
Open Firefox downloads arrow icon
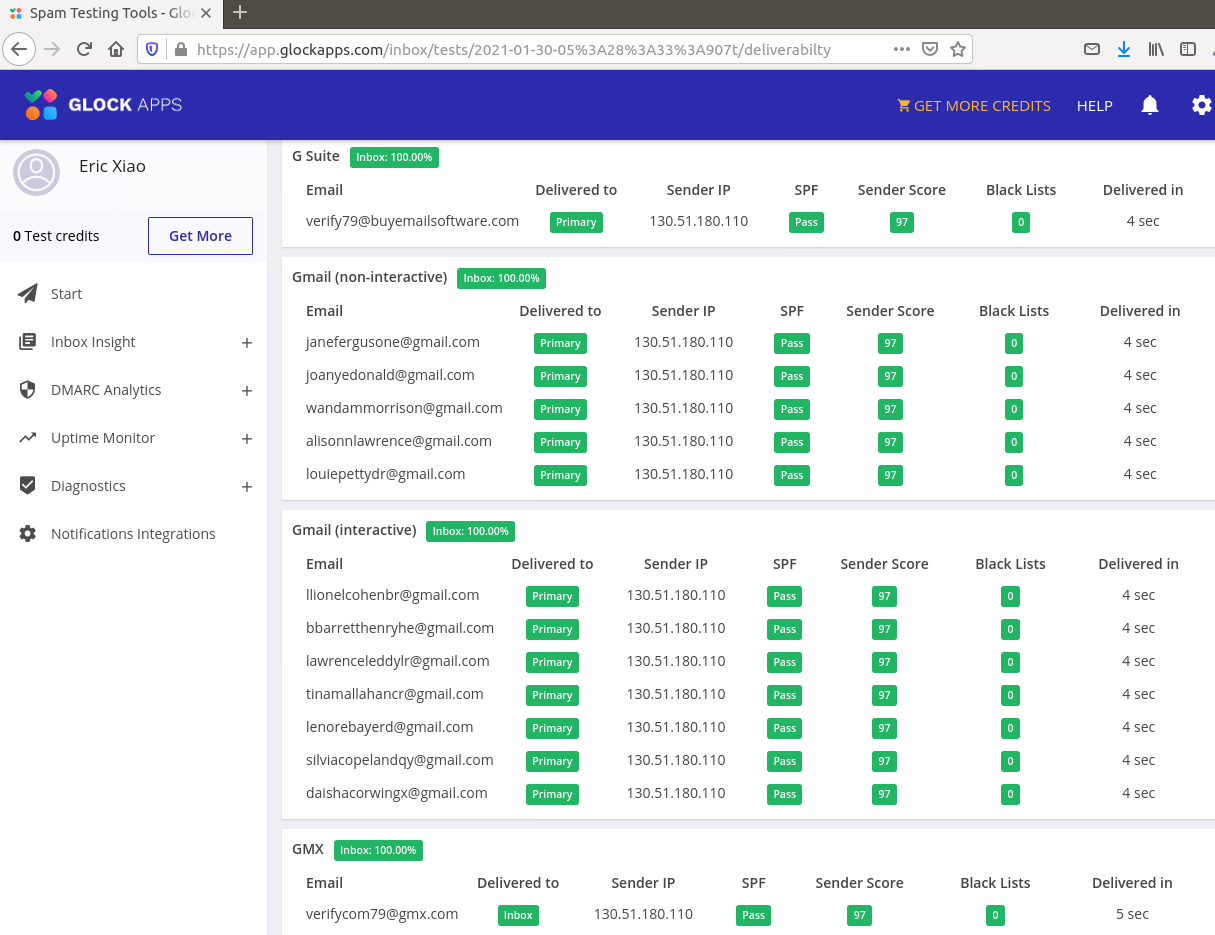tap(1123, 49)
